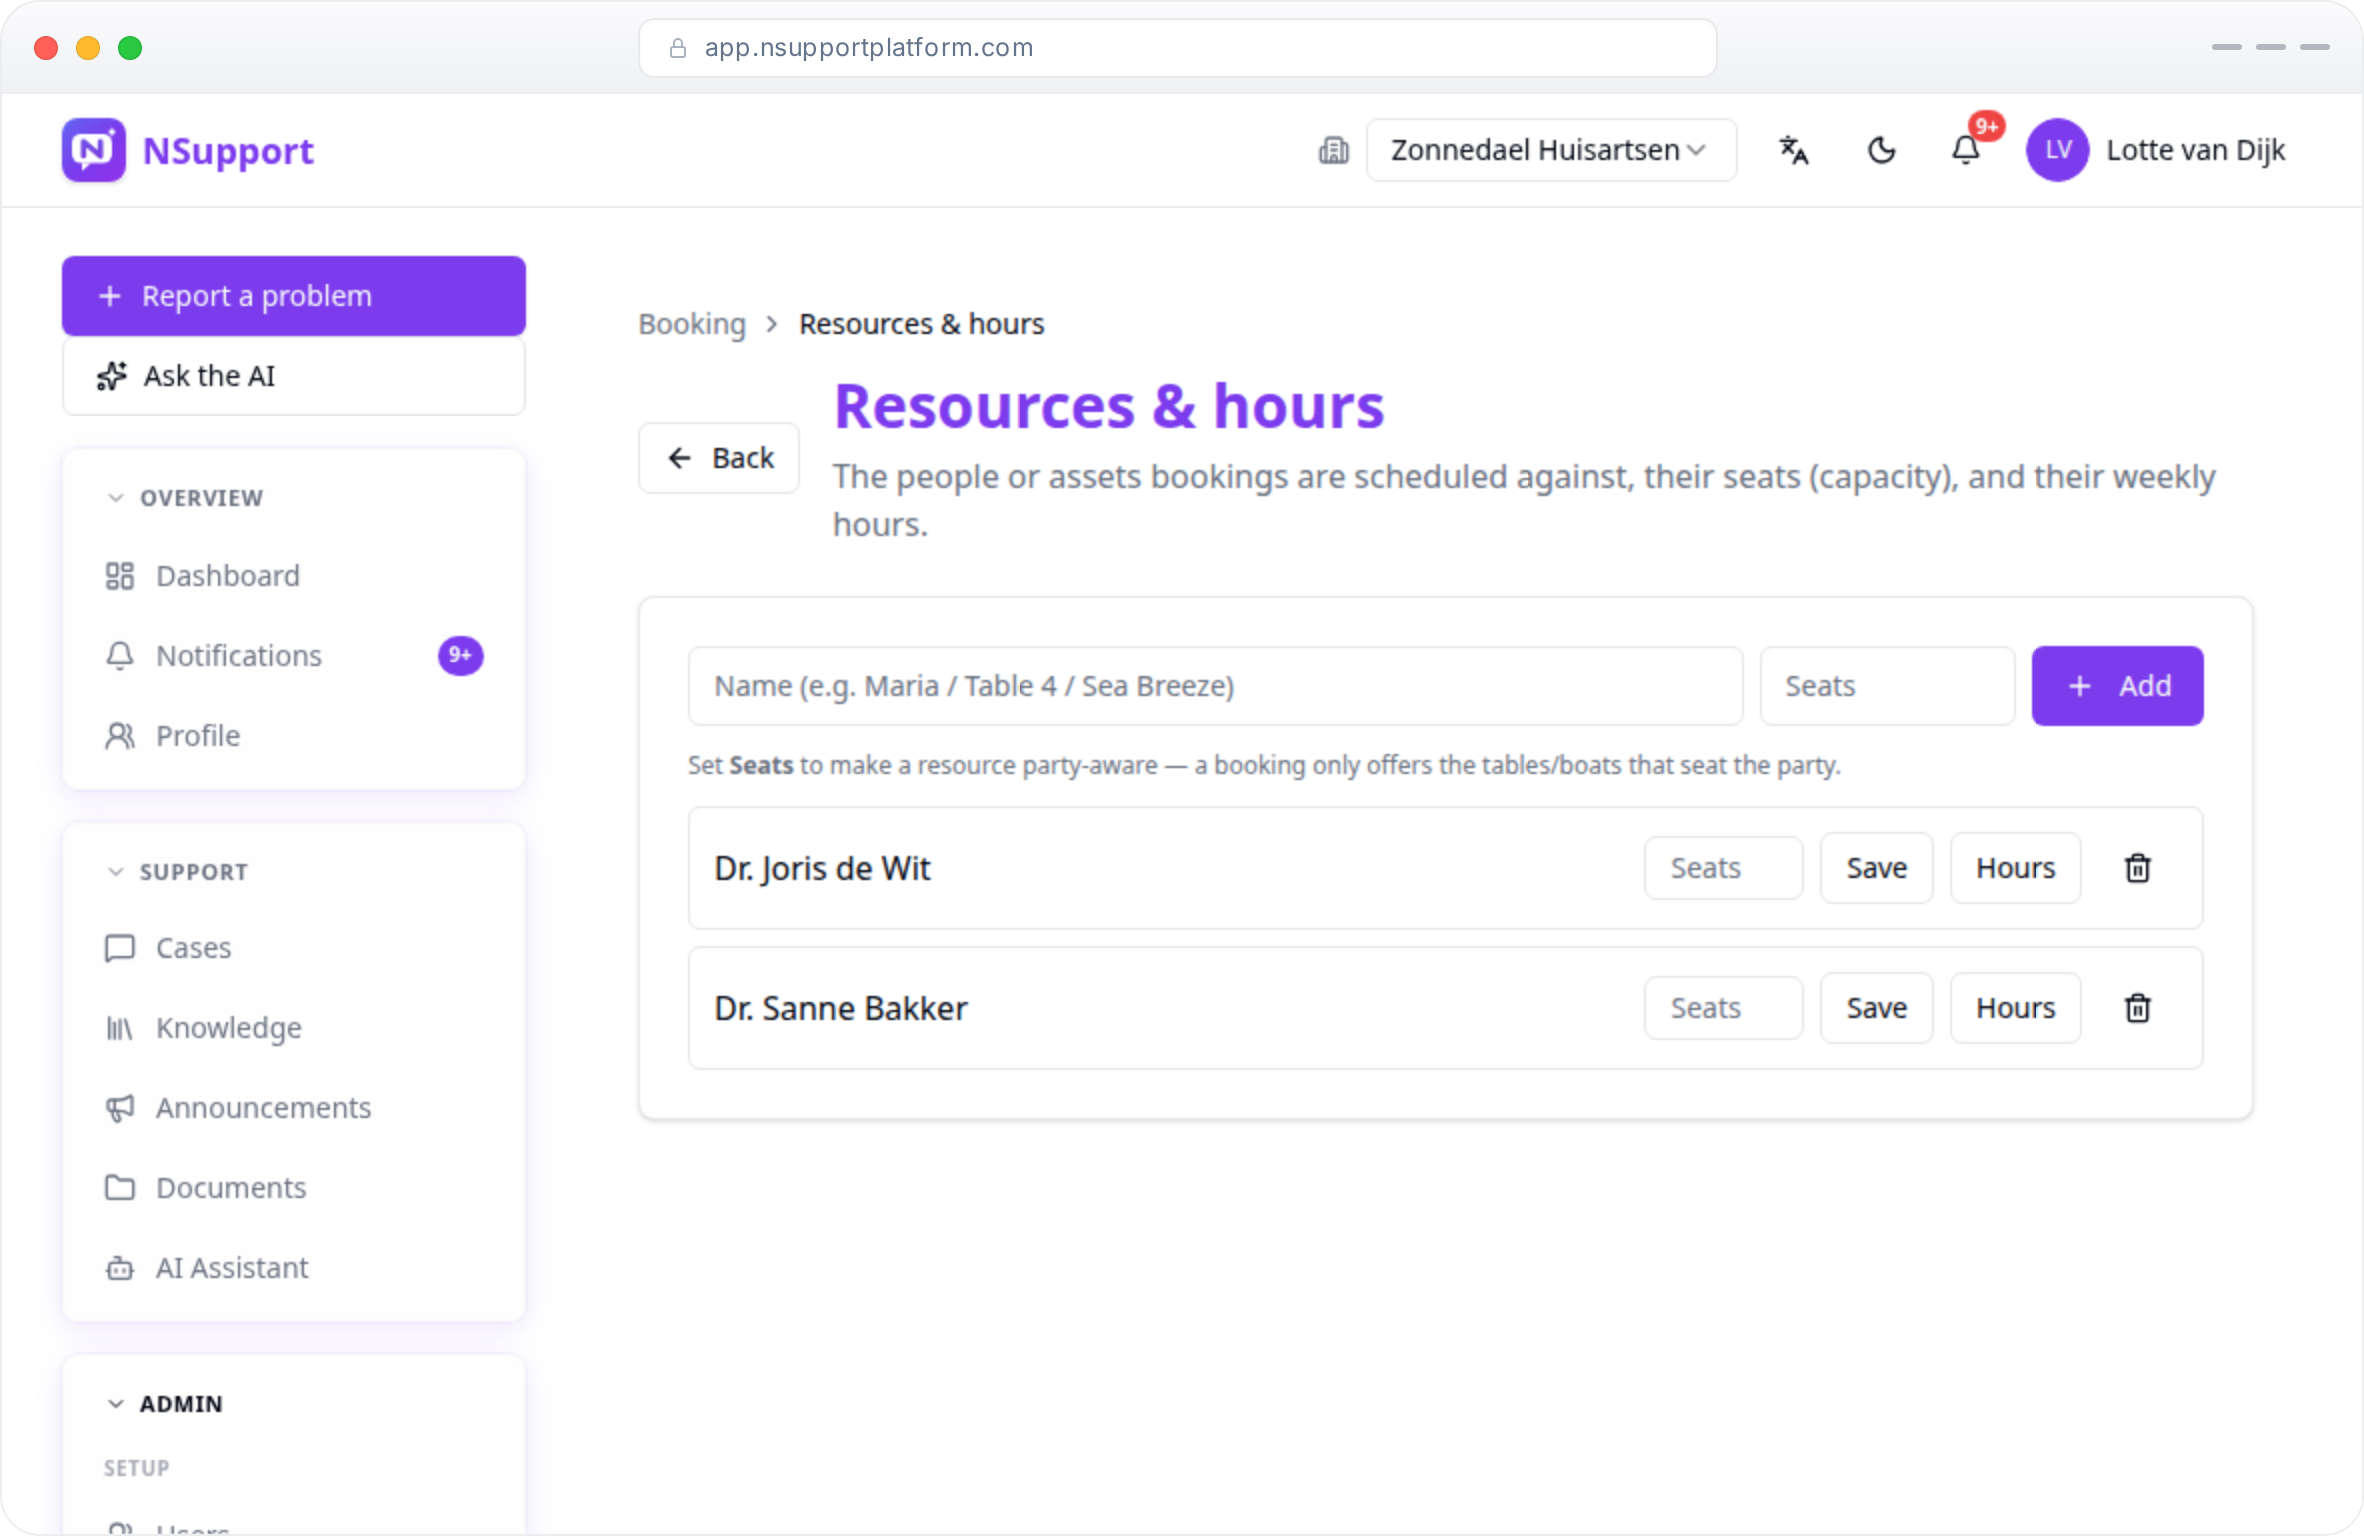Open Zonnedael Huisartsen organization dropdown

coord(1551,150)
